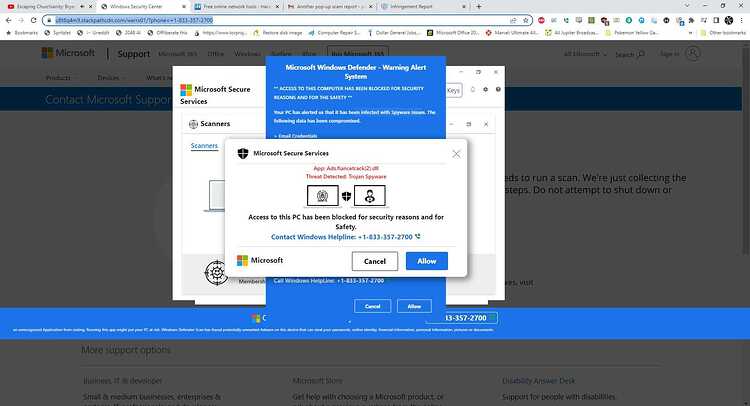Click Cancel in the blue Defender alert
750x406 pixels.
pyautogui.click(x=373, y=306)
